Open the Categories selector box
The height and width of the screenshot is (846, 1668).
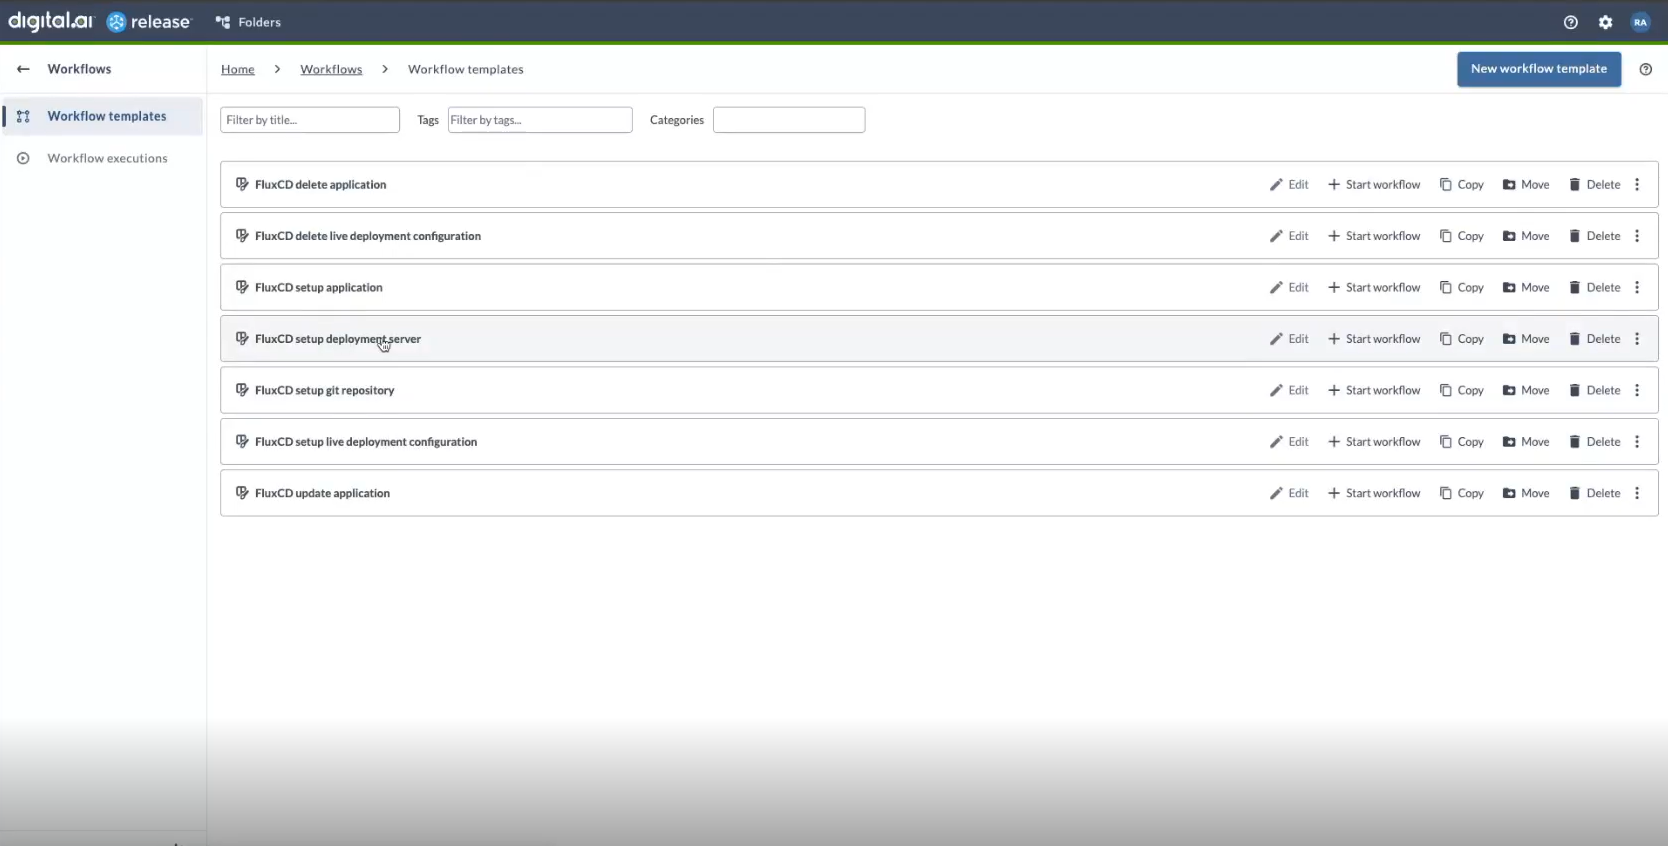(789, 120)
